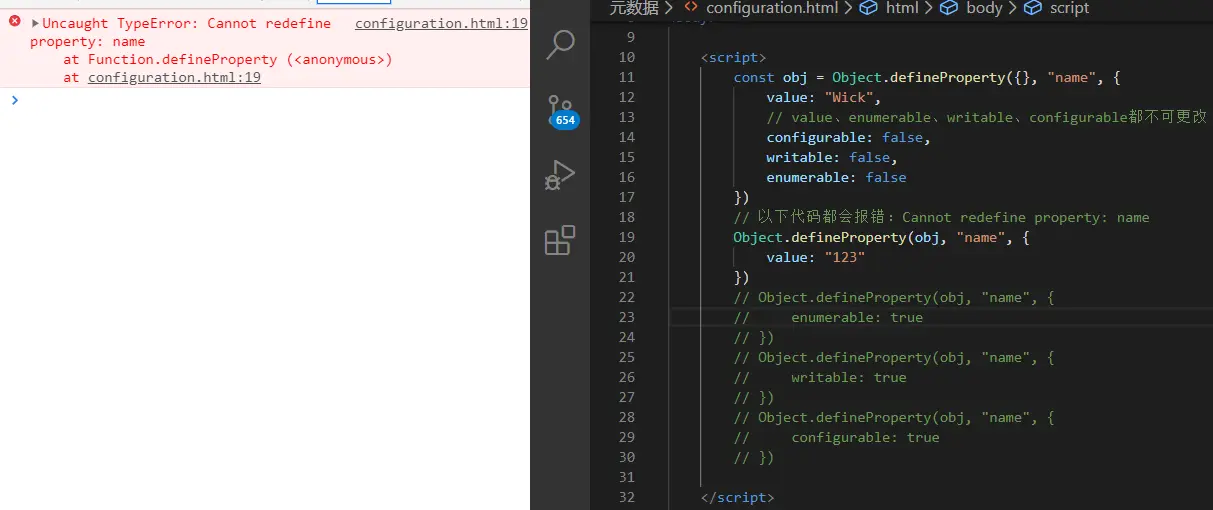
Task: Open configuration.html:19 link beside the error message
Action: 441,23
